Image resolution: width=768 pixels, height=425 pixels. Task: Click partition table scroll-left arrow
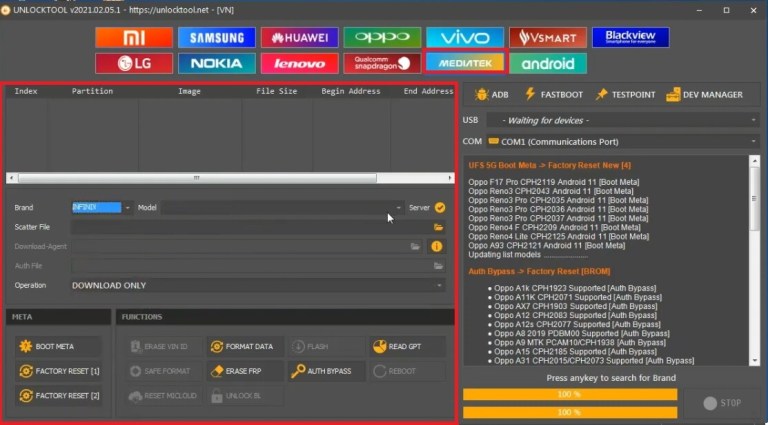tap(12, 178)
